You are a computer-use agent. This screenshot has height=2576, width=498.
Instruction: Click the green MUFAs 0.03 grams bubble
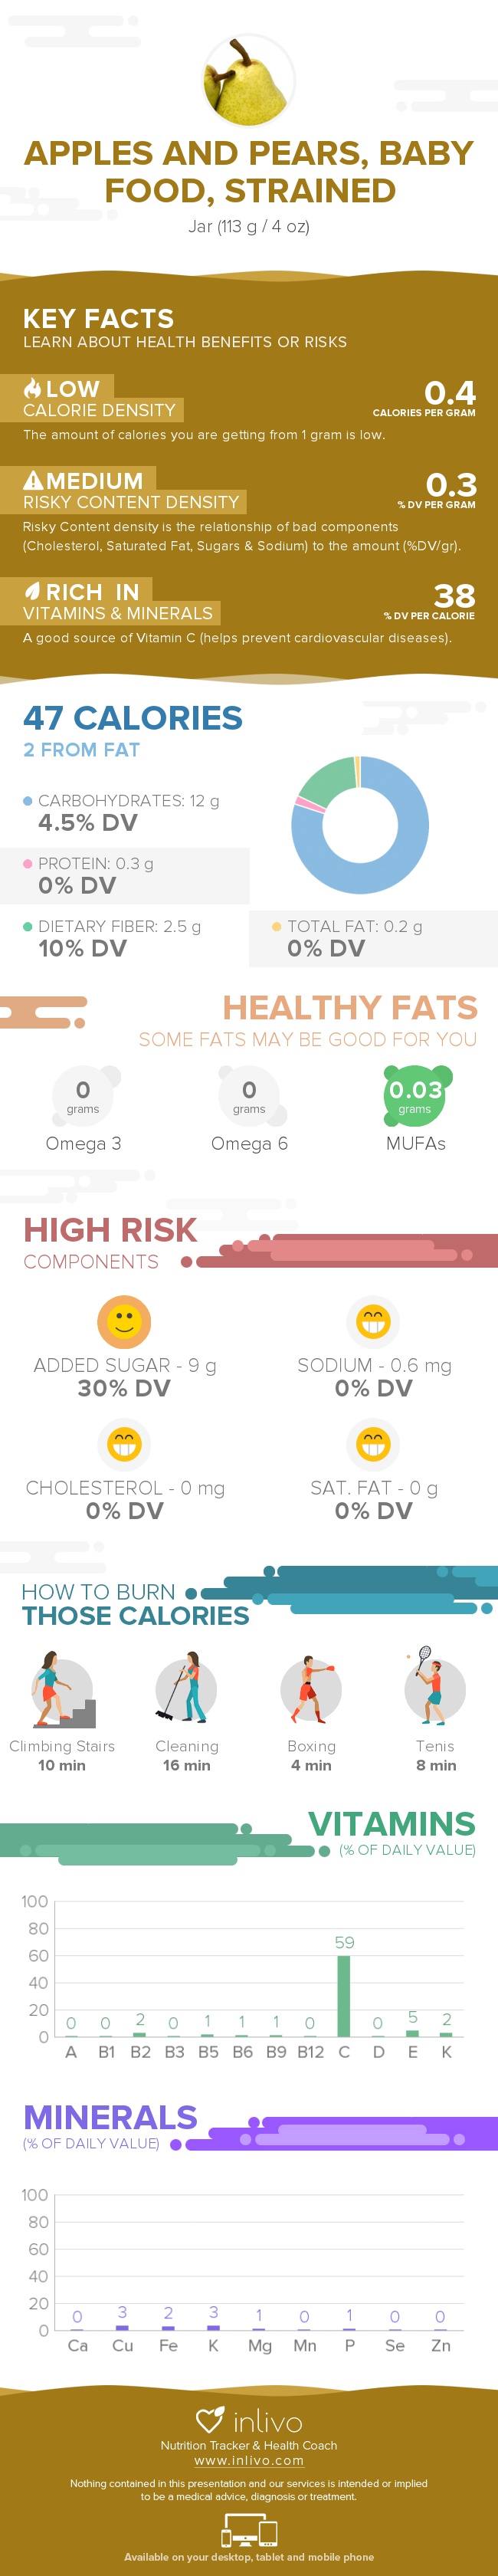[x=415, y=1094]
